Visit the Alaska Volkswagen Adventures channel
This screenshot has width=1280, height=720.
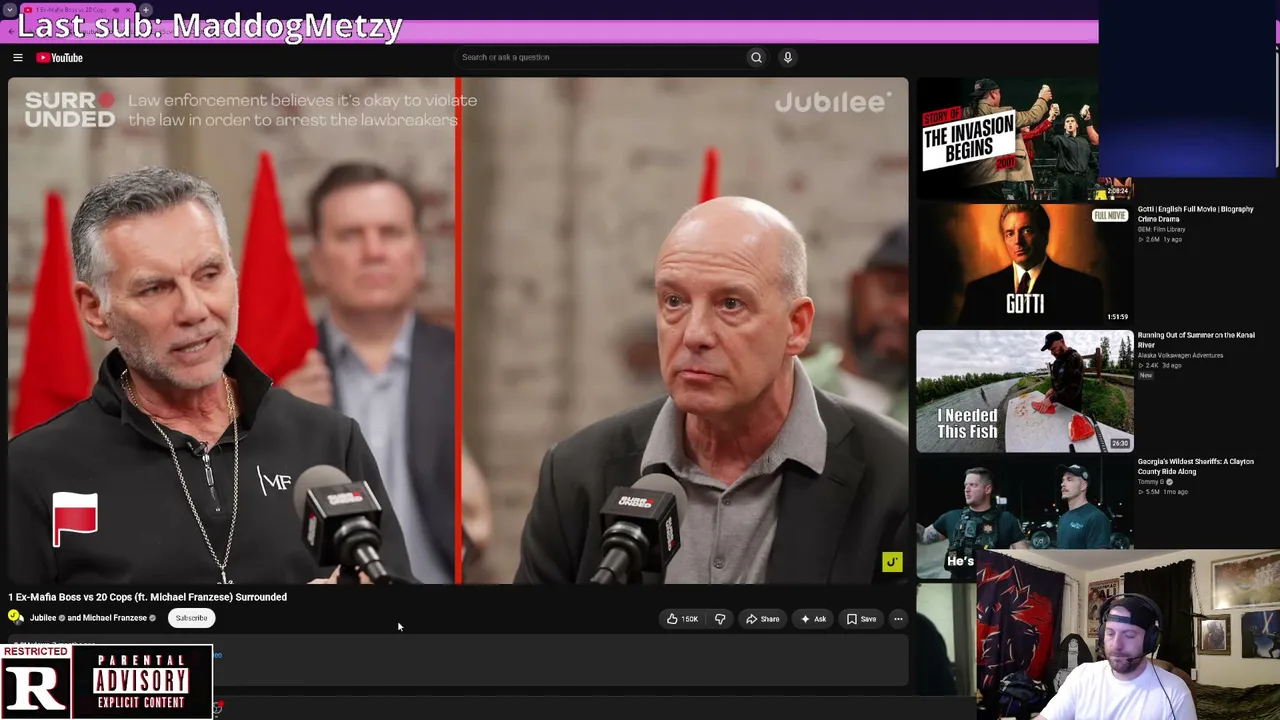point(1180,356)
